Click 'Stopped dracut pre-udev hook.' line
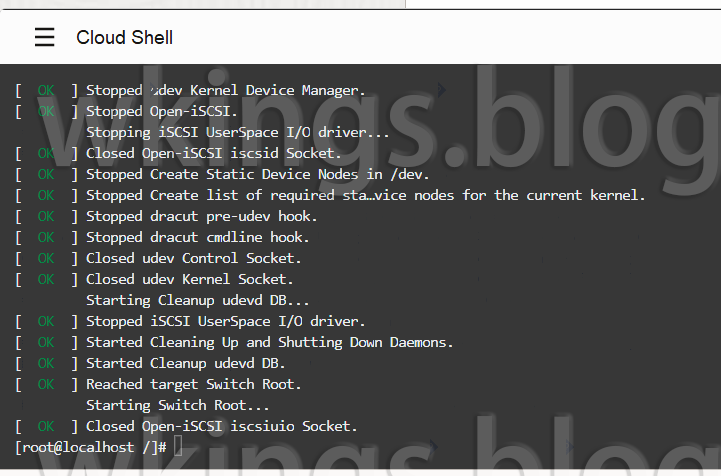Viewport: 721px width, 476px height. [x=166, y=217]
